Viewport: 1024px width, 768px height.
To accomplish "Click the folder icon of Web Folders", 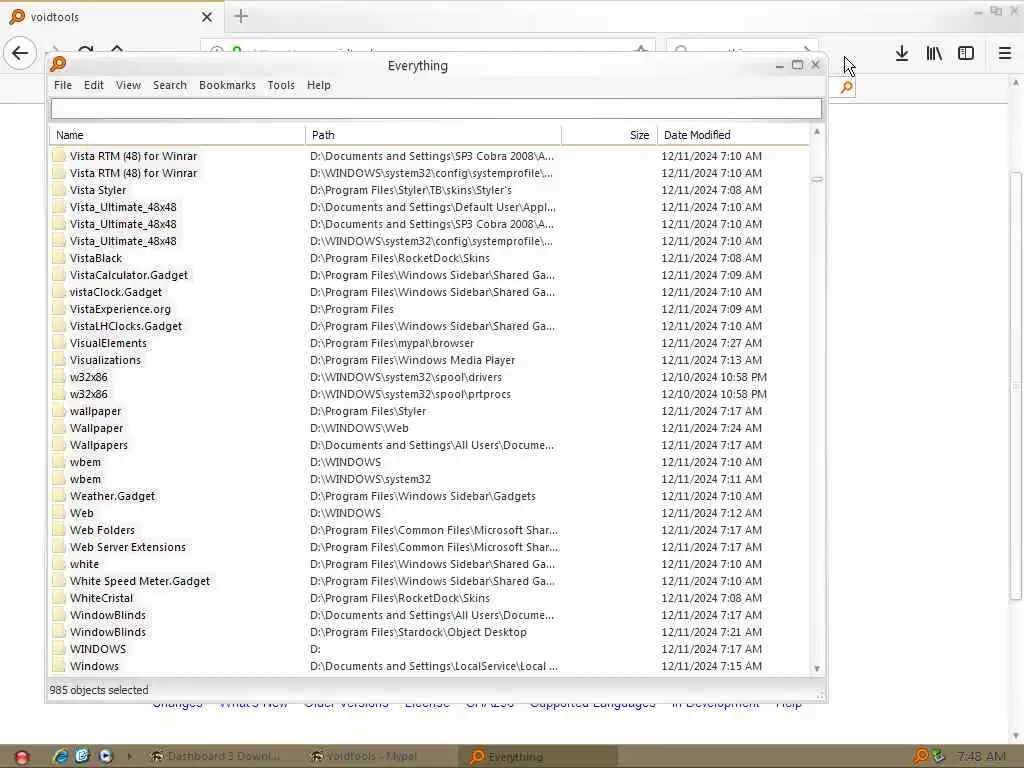I will point(59,530).
